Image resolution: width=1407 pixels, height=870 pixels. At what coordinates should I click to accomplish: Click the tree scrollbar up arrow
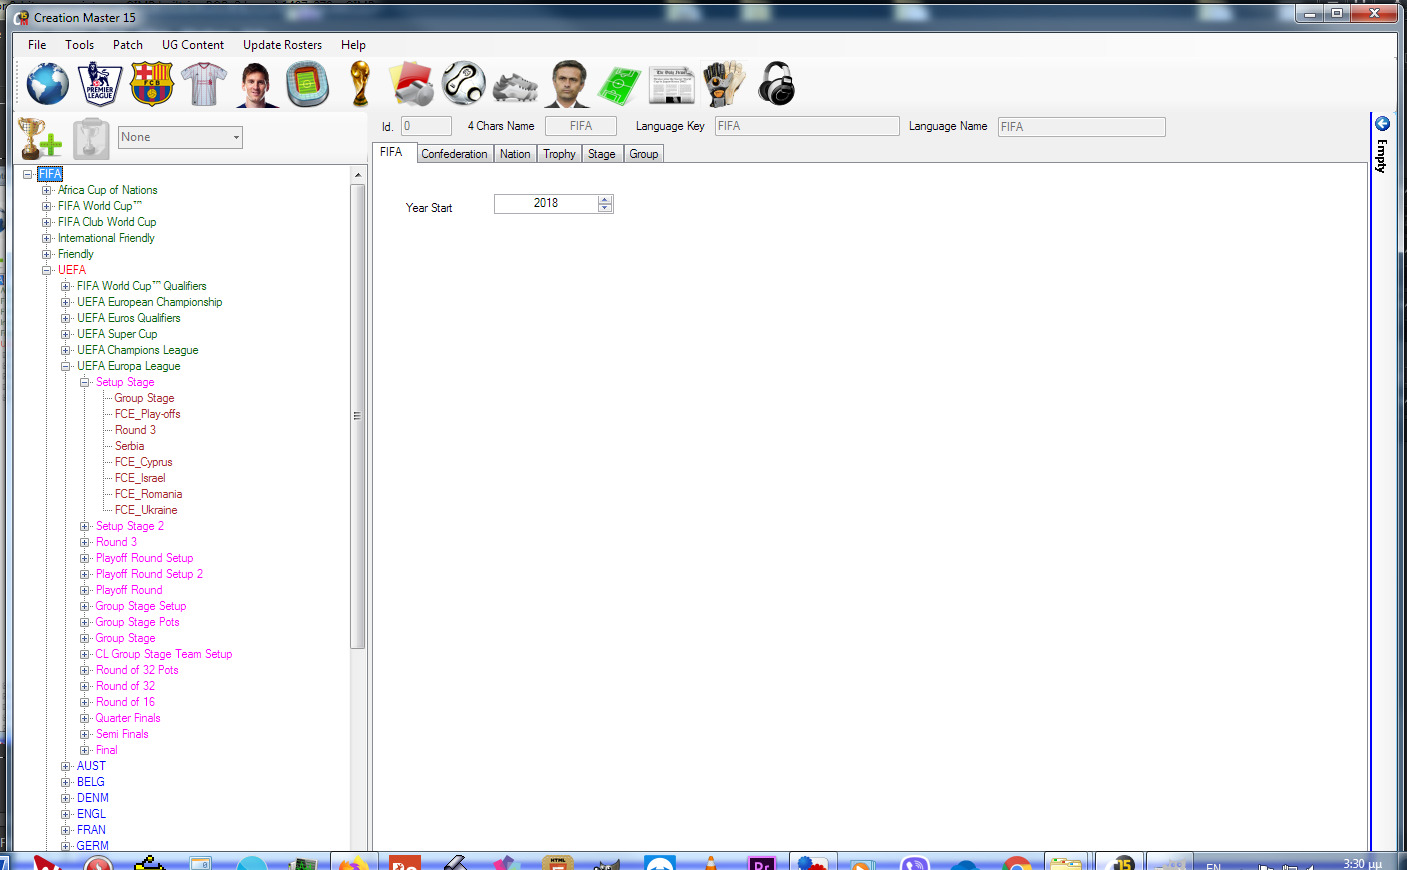click(x=358, y=175)
